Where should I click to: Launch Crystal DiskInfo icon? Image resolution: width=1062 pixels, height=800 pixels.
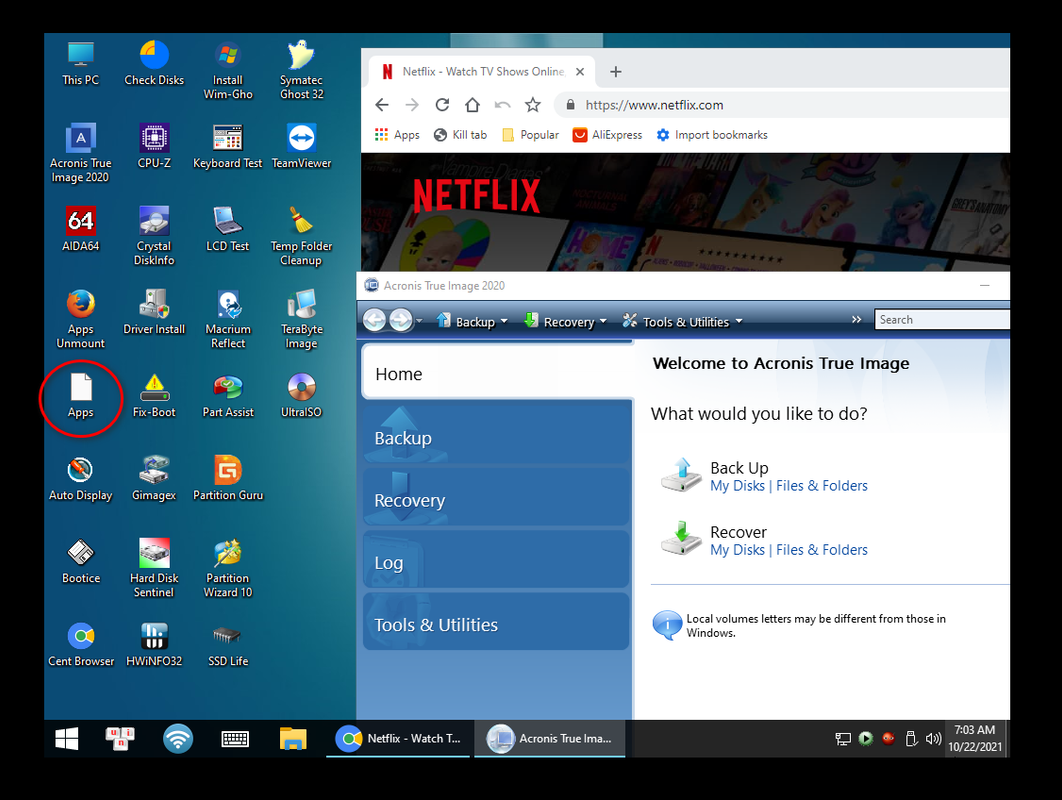pyautogui.click(x=154, y=236)
